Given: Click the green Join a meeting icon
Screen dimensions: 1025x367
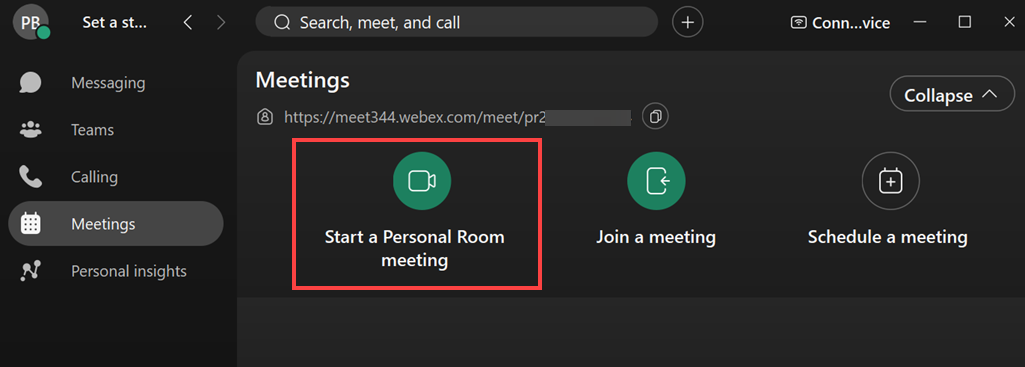Looking at the screenshot, I should coord(656,181).
